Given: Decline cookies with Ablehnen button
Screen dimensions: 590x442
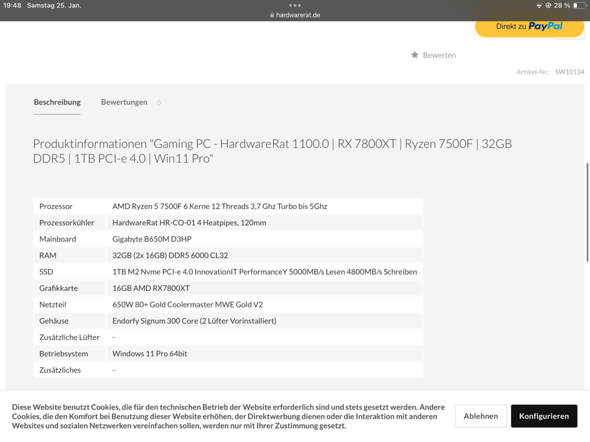Looking at the screenshot, I should click(481, 416).
